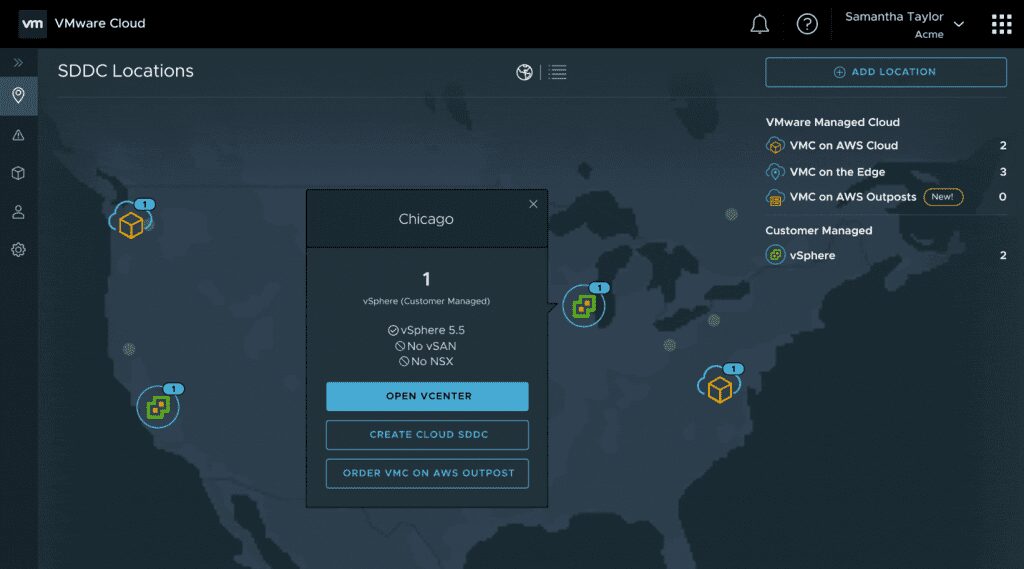
Task: Select the location pin sidebar icon
Action: 18,96
